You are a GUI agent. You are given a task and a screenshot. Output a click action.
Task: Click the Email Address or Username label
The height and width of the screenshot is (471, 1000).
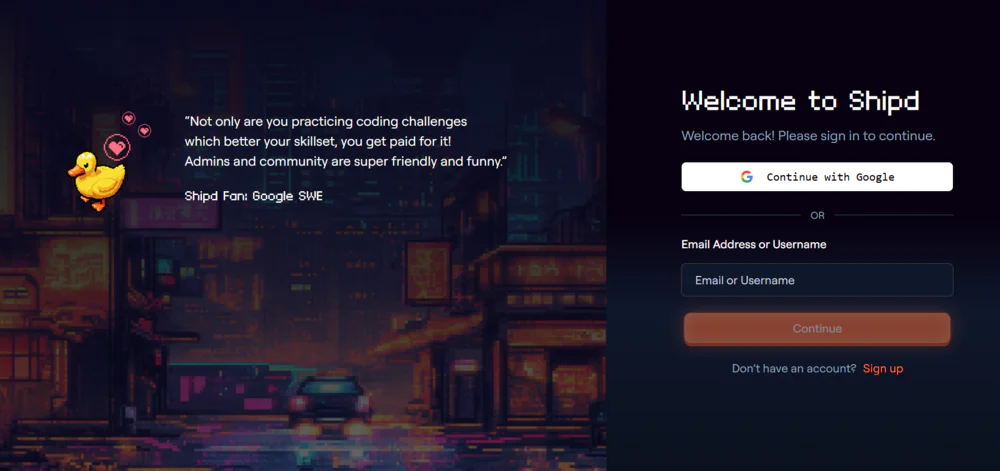(753, 245)
